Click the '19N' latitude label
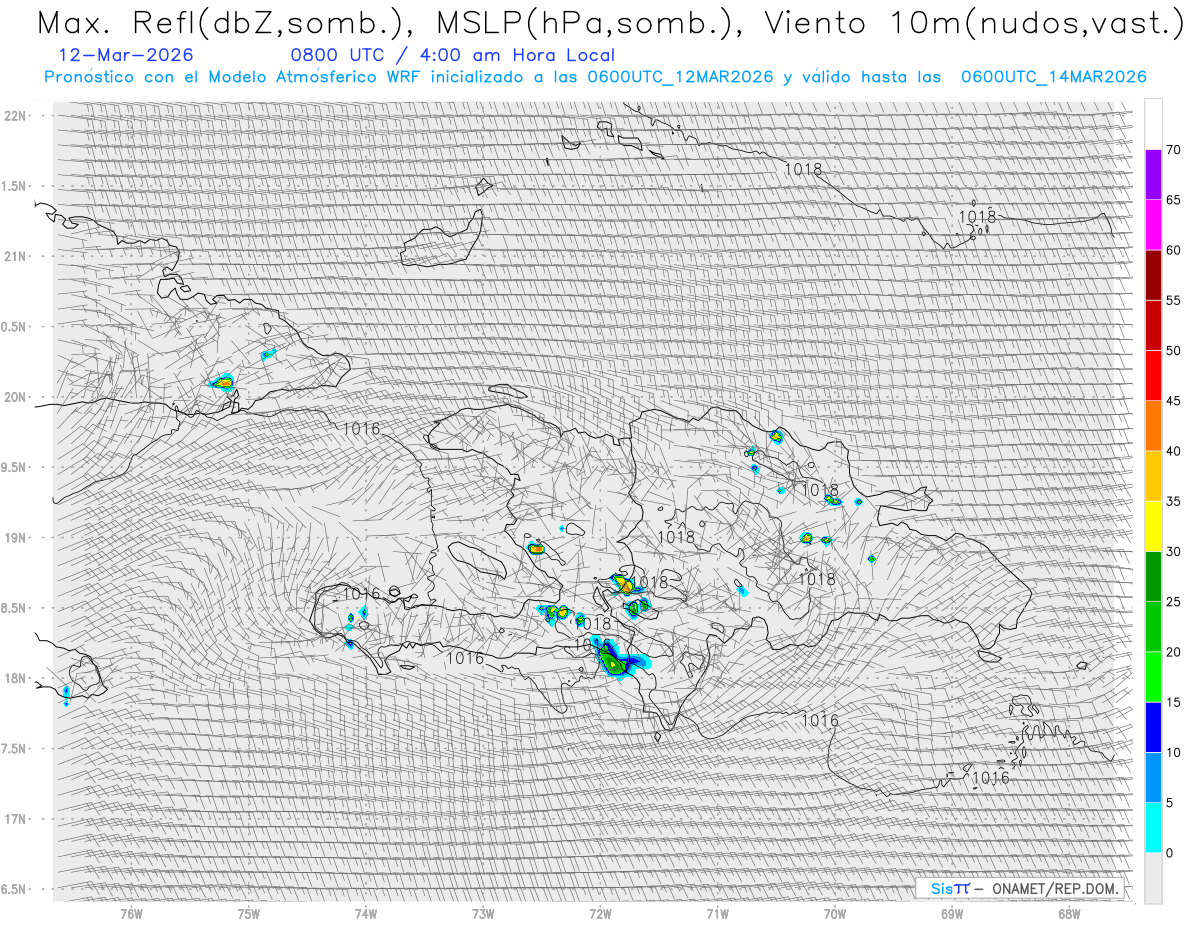 (x=16, y=538)
